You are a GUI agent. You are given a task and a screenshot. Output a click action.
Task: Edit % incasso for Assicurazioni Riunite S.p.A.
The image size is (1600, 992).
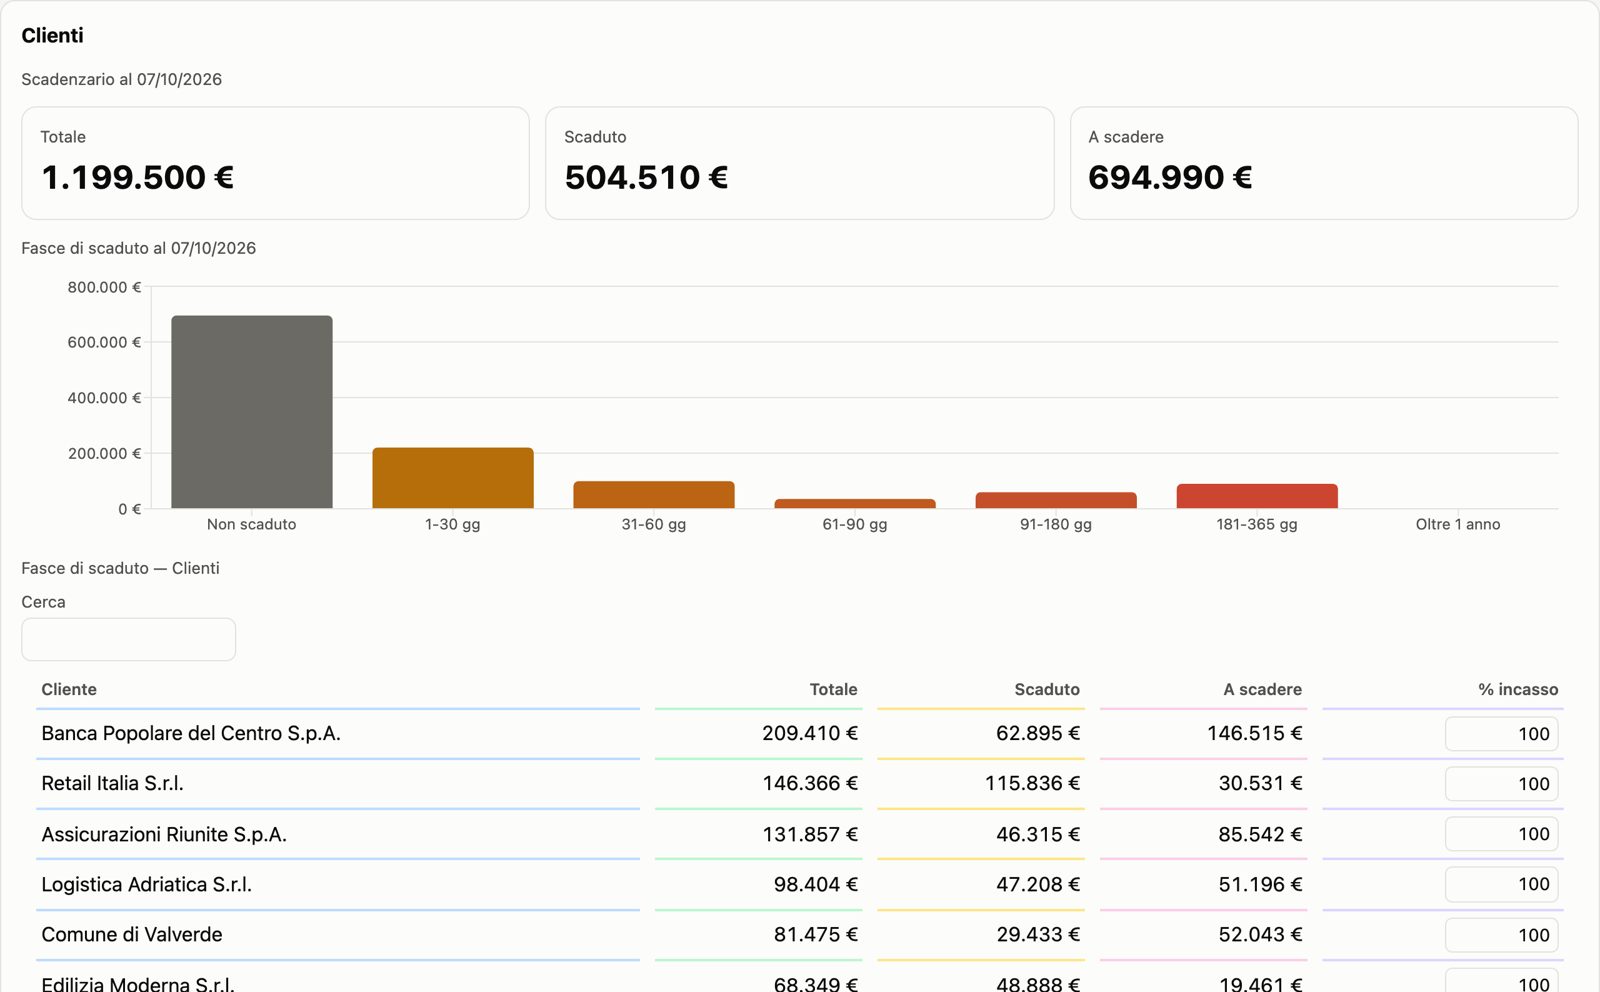pos(1501,834)
